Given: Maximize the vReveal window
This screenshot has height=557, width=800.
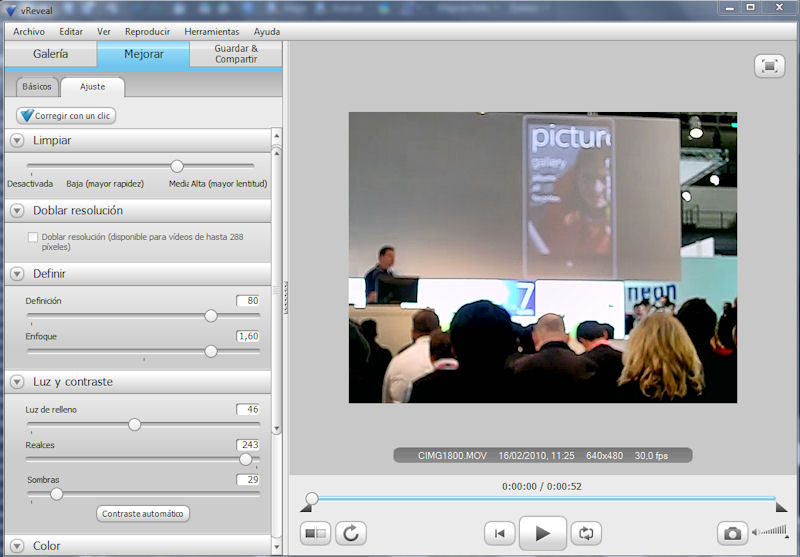Looking at the screenshot, I should 751,7.
